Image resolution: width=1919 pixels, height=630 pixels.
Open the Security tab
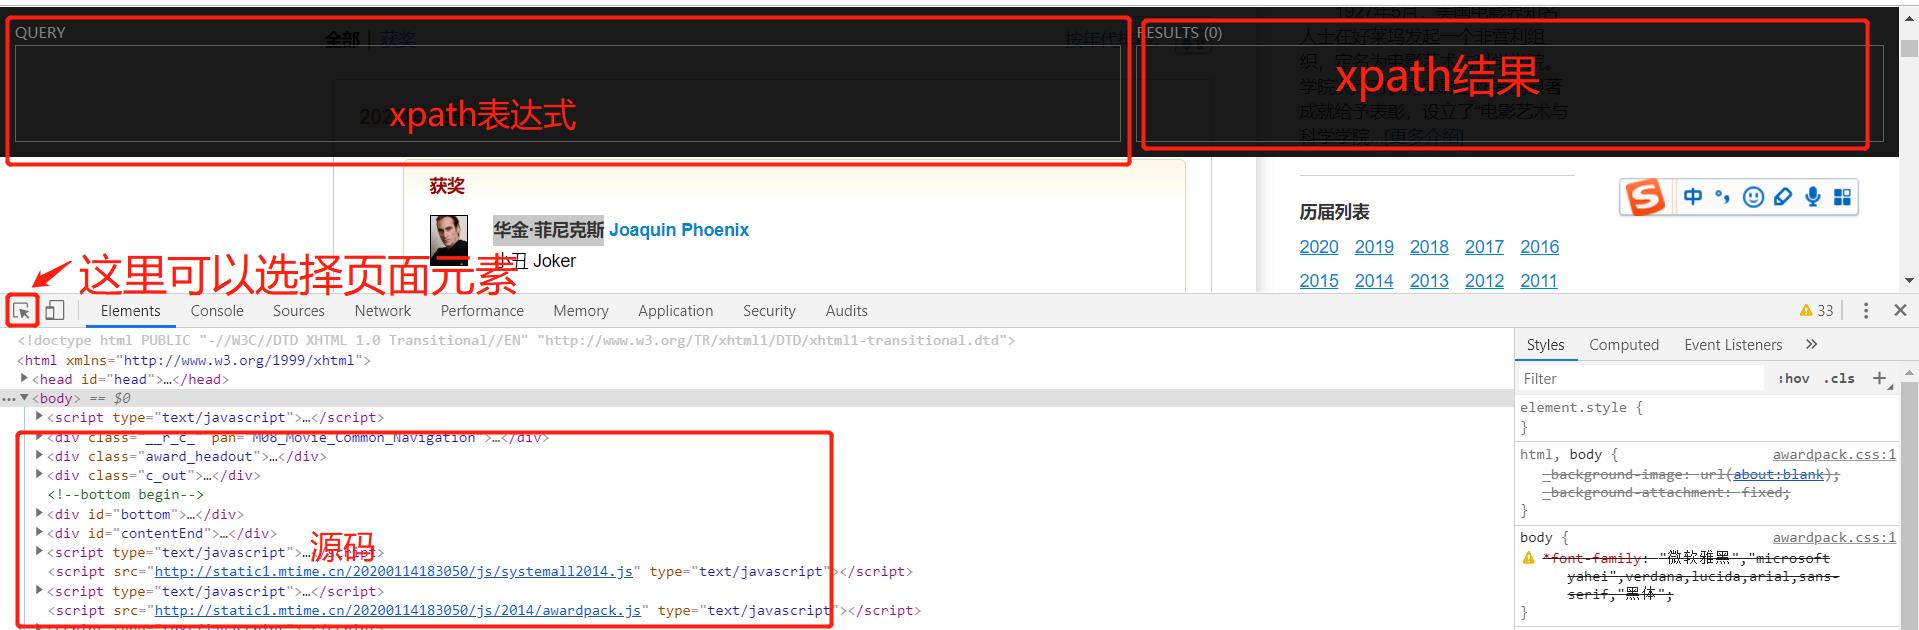(x=769, y=311)
